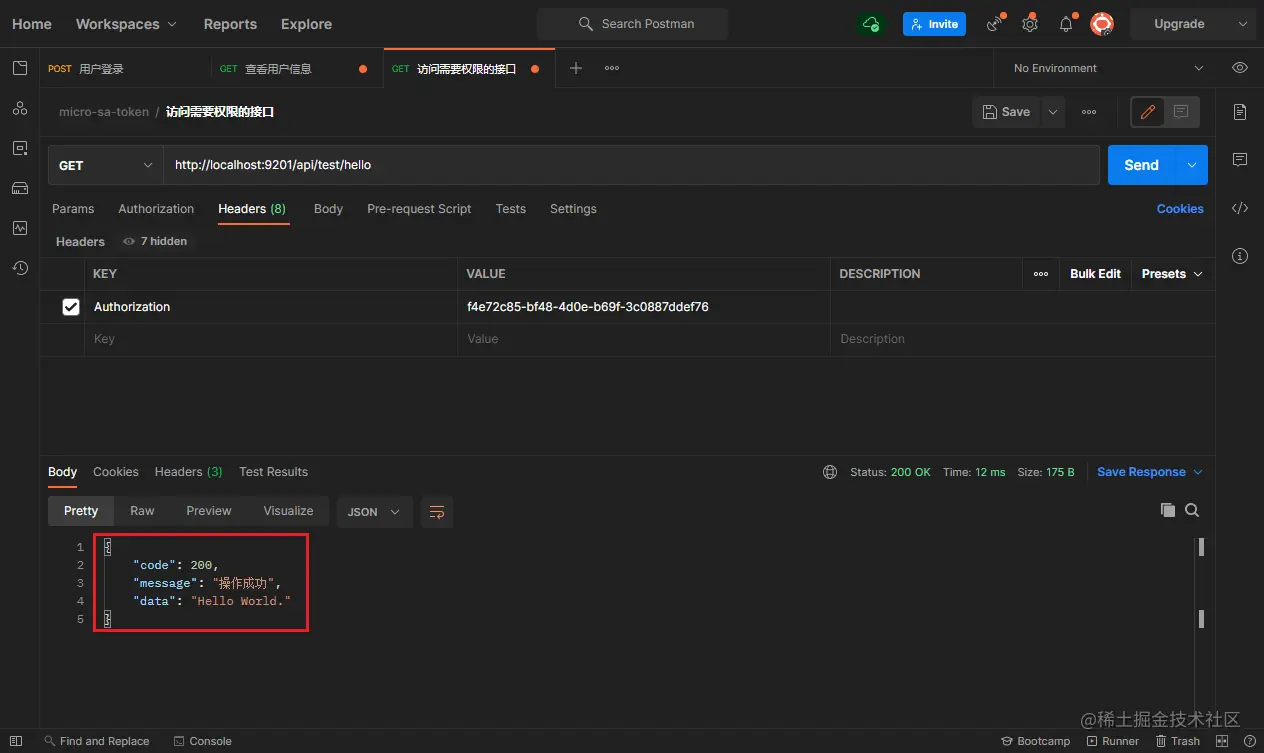Add new request tab with plus icon
The height and width of the screenshot is (753, 1264).
(x=575, y=68)
